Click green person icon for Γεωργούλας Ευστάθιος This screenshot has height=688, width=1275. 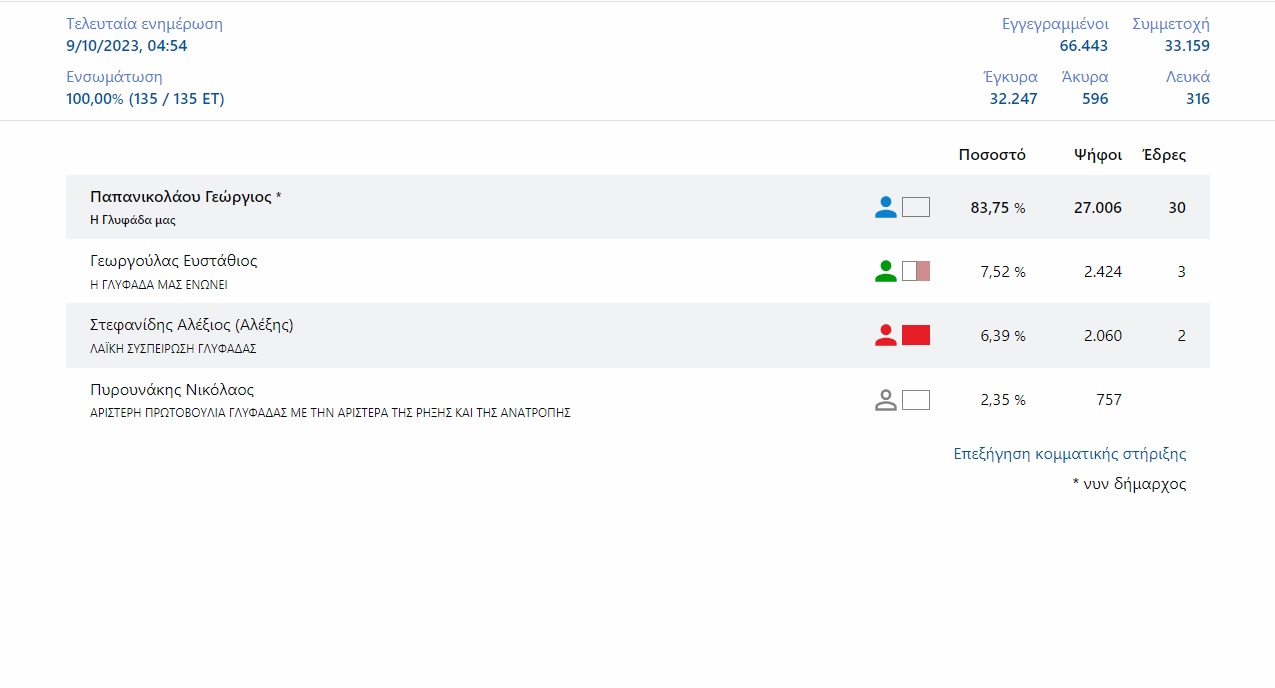pos(885,271)
